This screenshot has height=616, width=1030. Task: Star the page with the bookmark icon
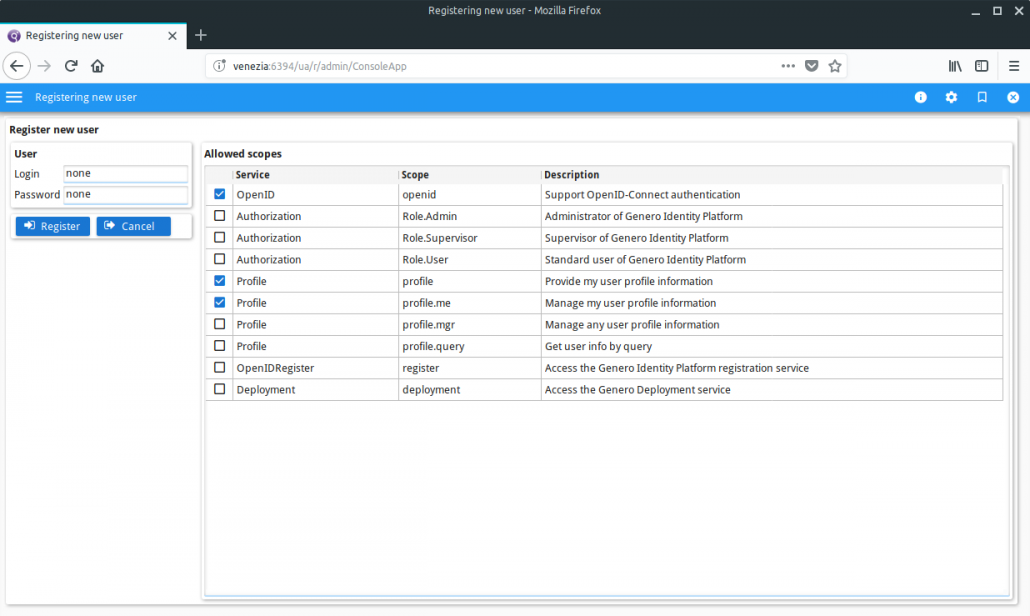pos(835,65)
